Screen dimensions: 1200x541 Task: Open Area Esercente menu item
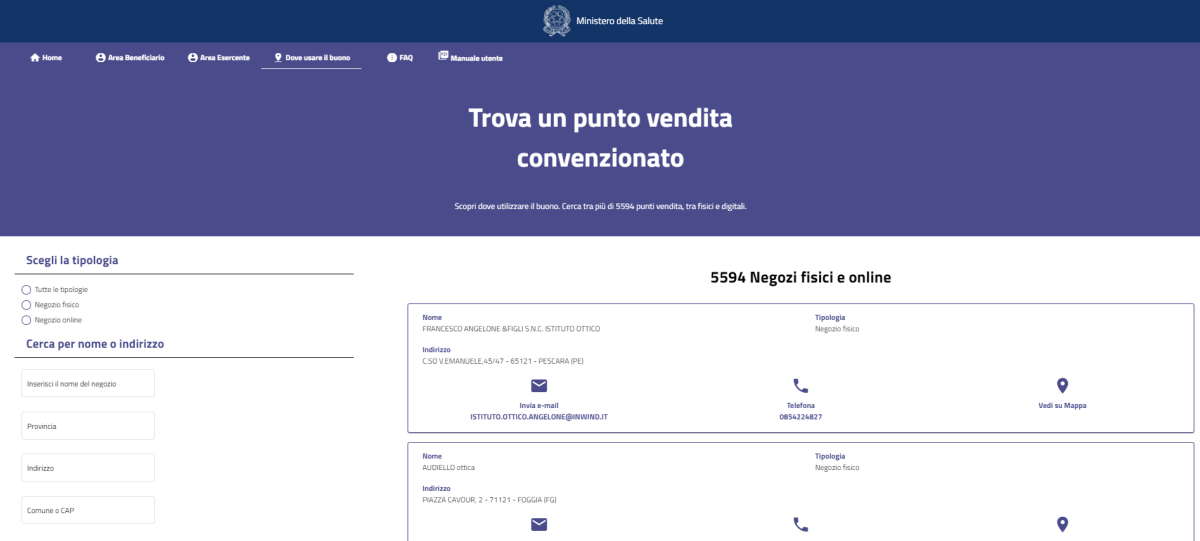[x=219, y=58]
